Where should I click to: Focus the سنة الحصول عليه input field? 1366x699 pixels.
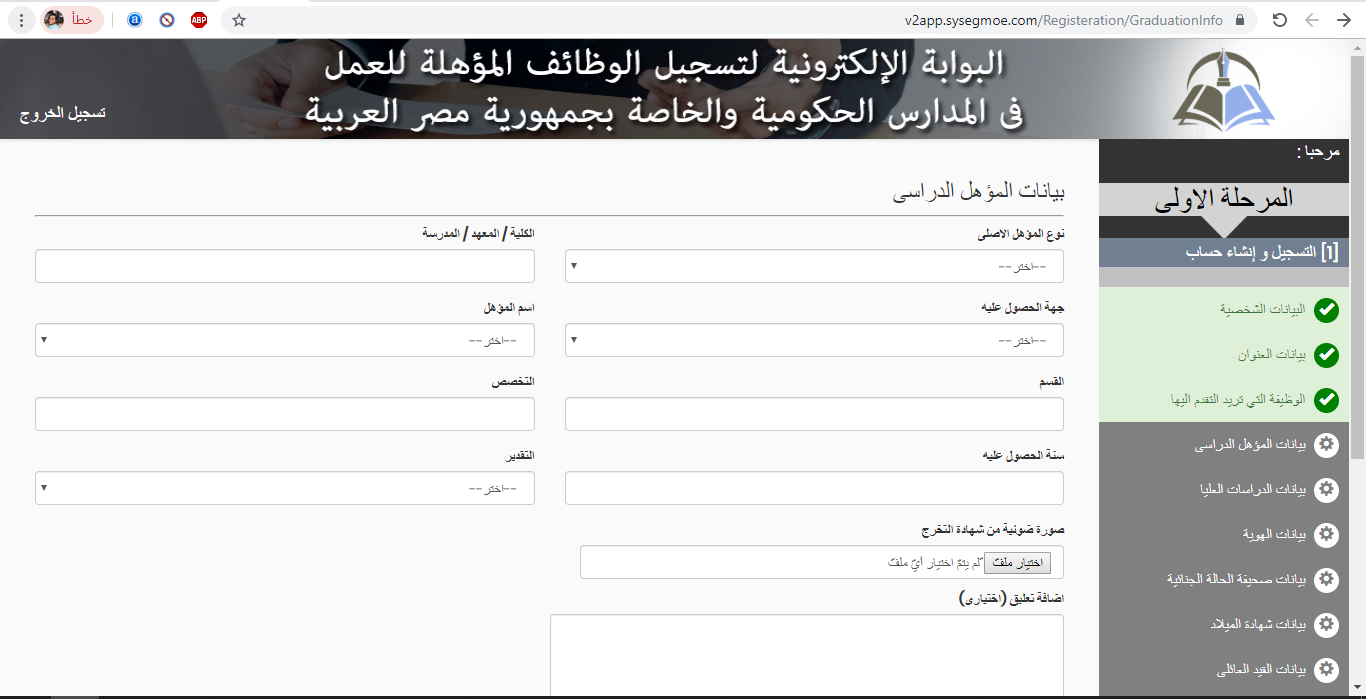814,489
